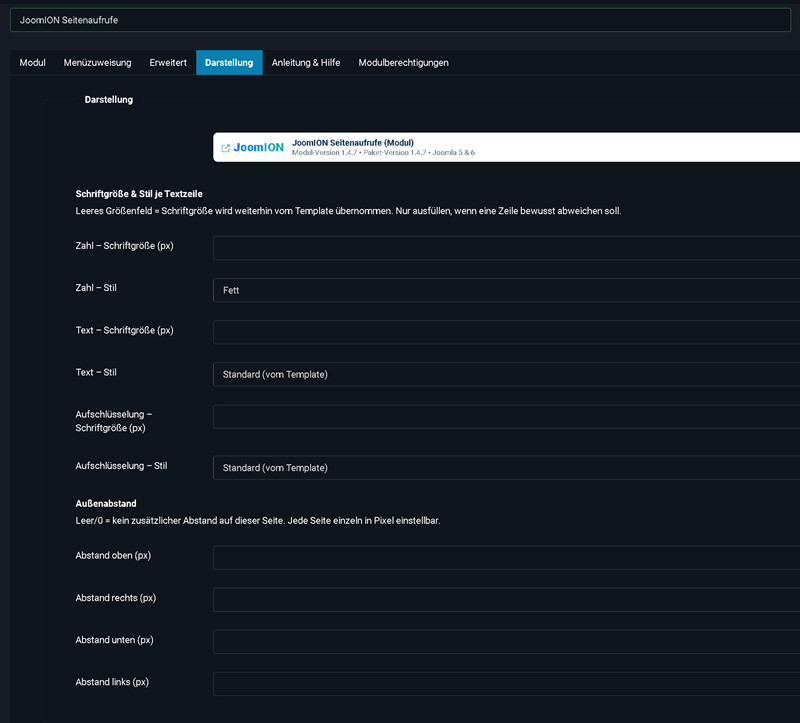The width and height of the screenshot is (800, 723).
Task: Click the 'JoomION Seitenaufrufe (Modul)' banner title
Action: click(x=353, y=143)
